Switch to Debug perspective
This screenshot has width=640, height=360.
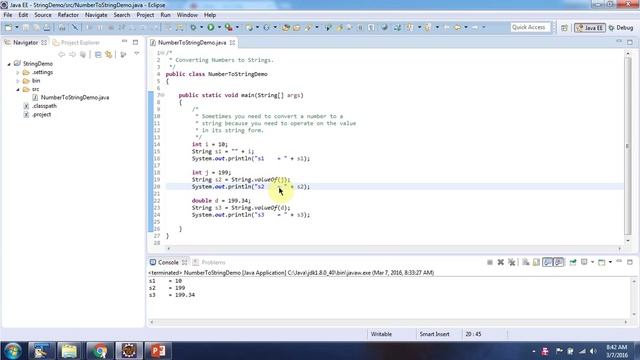pyautogui.click(x=621, y=28)
